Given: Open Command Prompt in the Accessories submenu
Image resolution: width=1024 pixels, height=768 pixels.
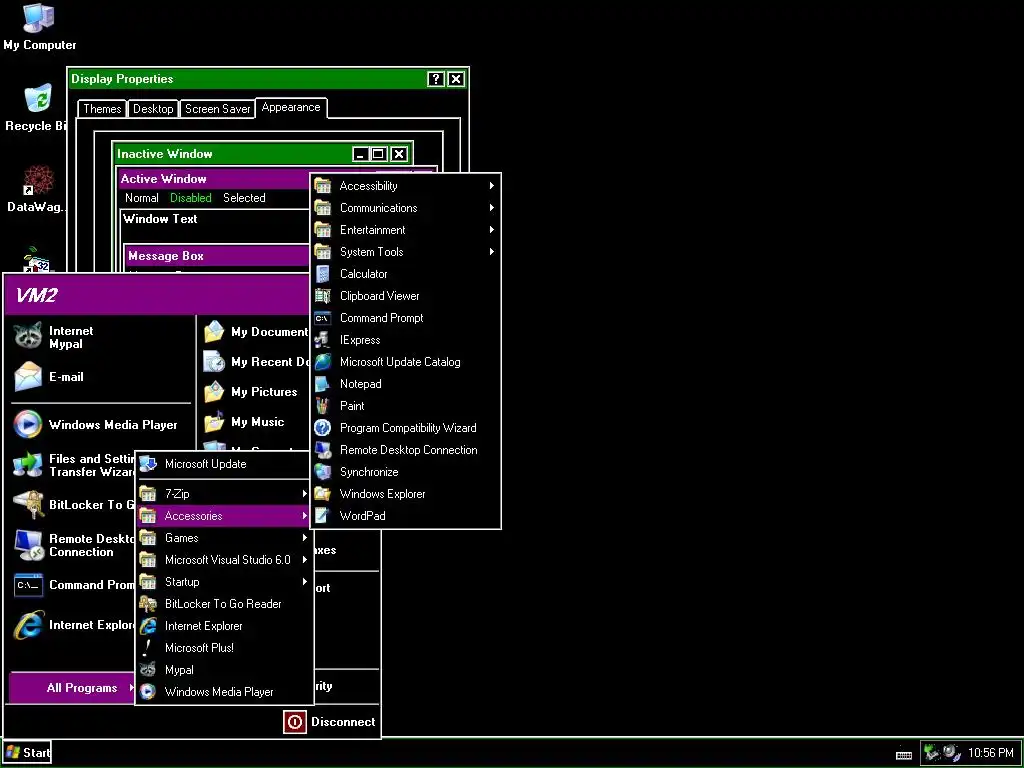Looking at the screenshot, I should tap(405, 318).
